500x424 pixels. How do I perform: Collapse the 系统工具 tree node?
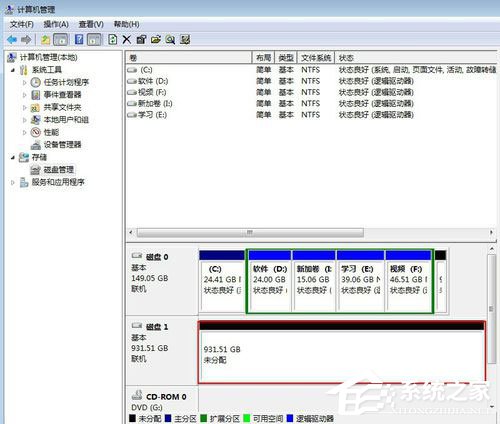click(13, 70)
